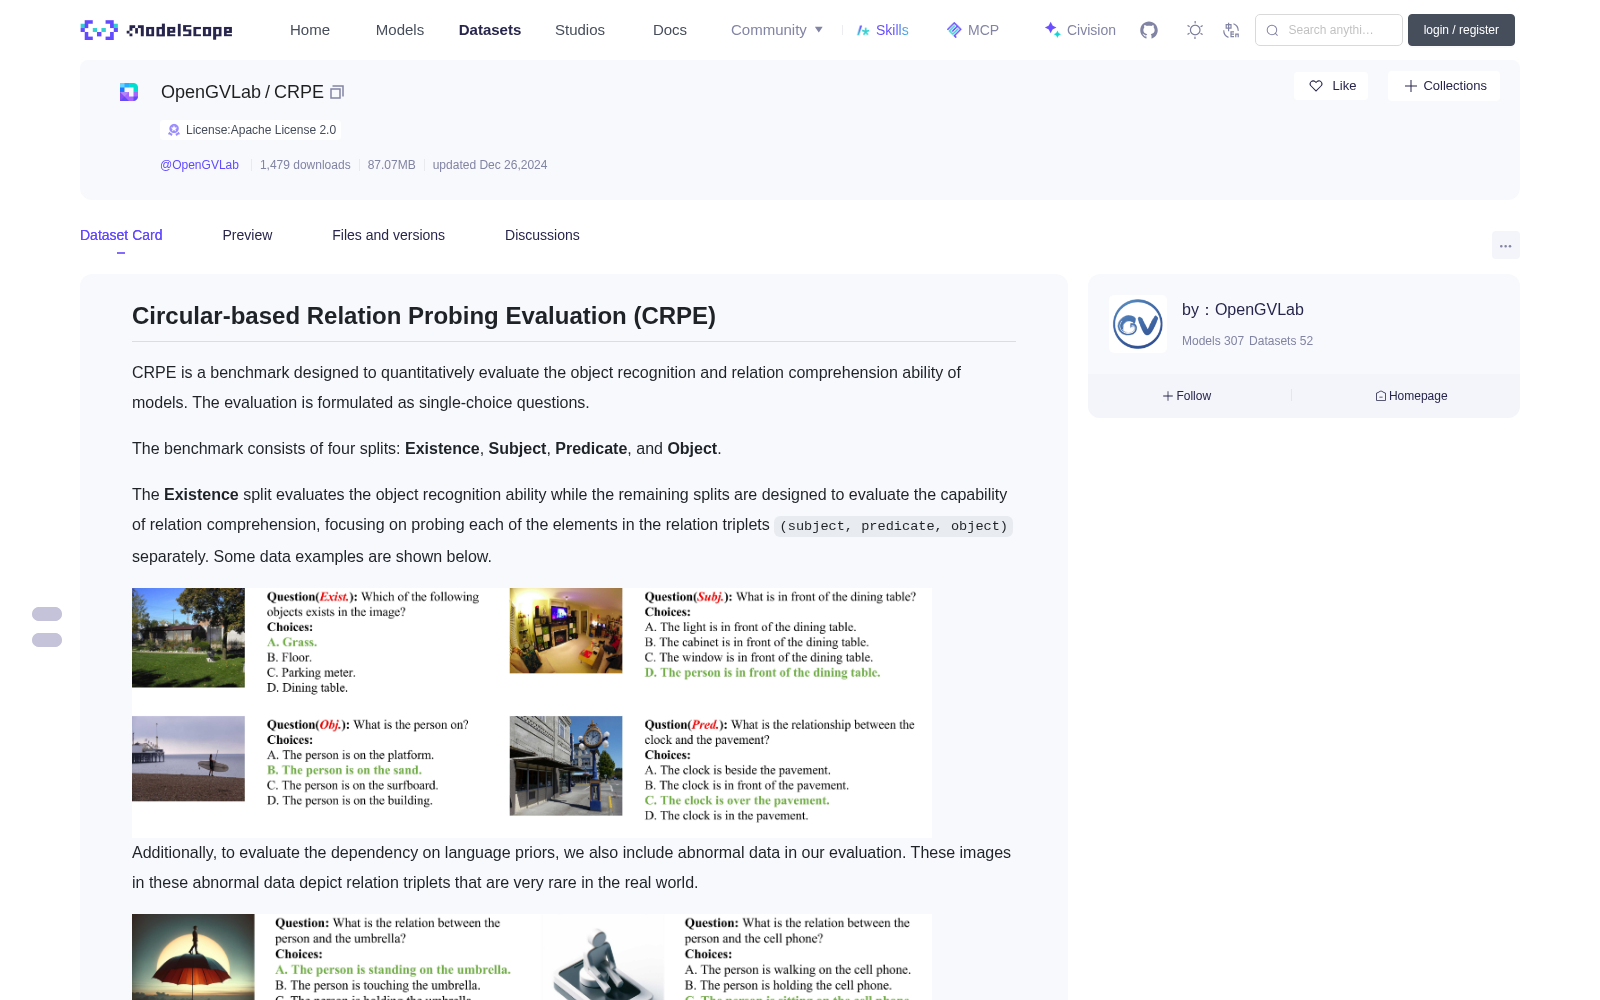
Task: Open the Skills navigation item
Action: point(882,30)
